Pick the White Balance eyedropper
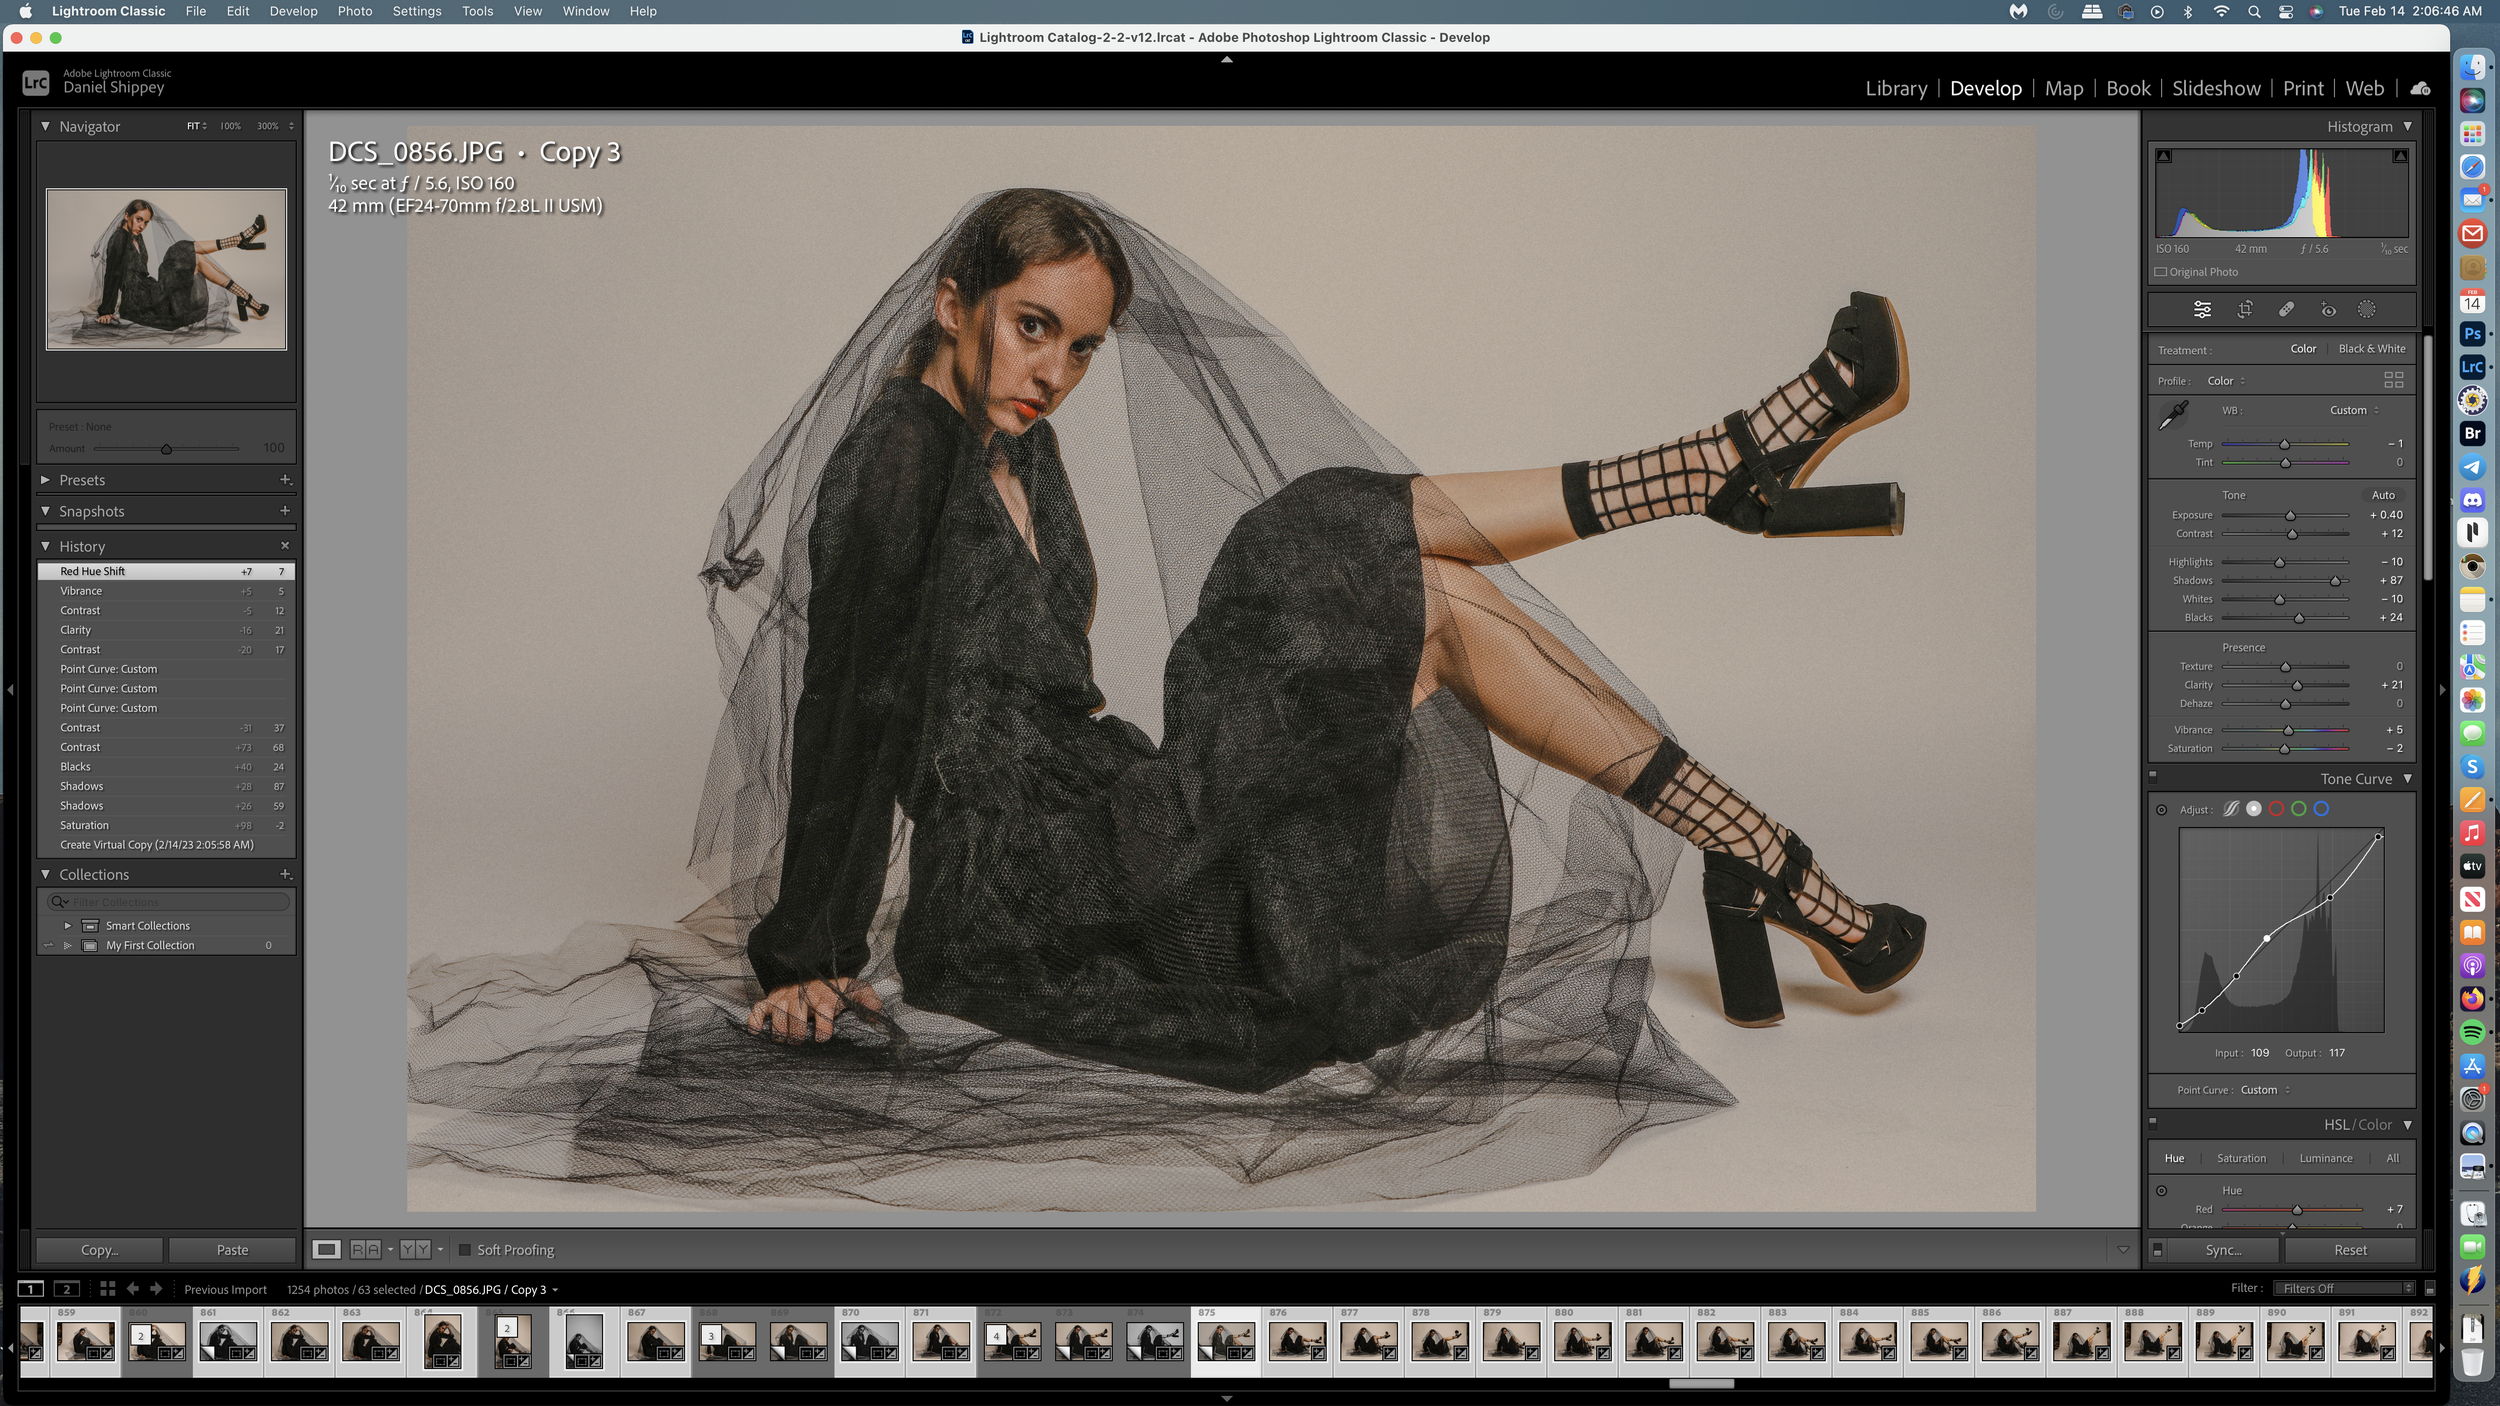This screenshot has height=1406, width=2500. (x=2173, y=414)
